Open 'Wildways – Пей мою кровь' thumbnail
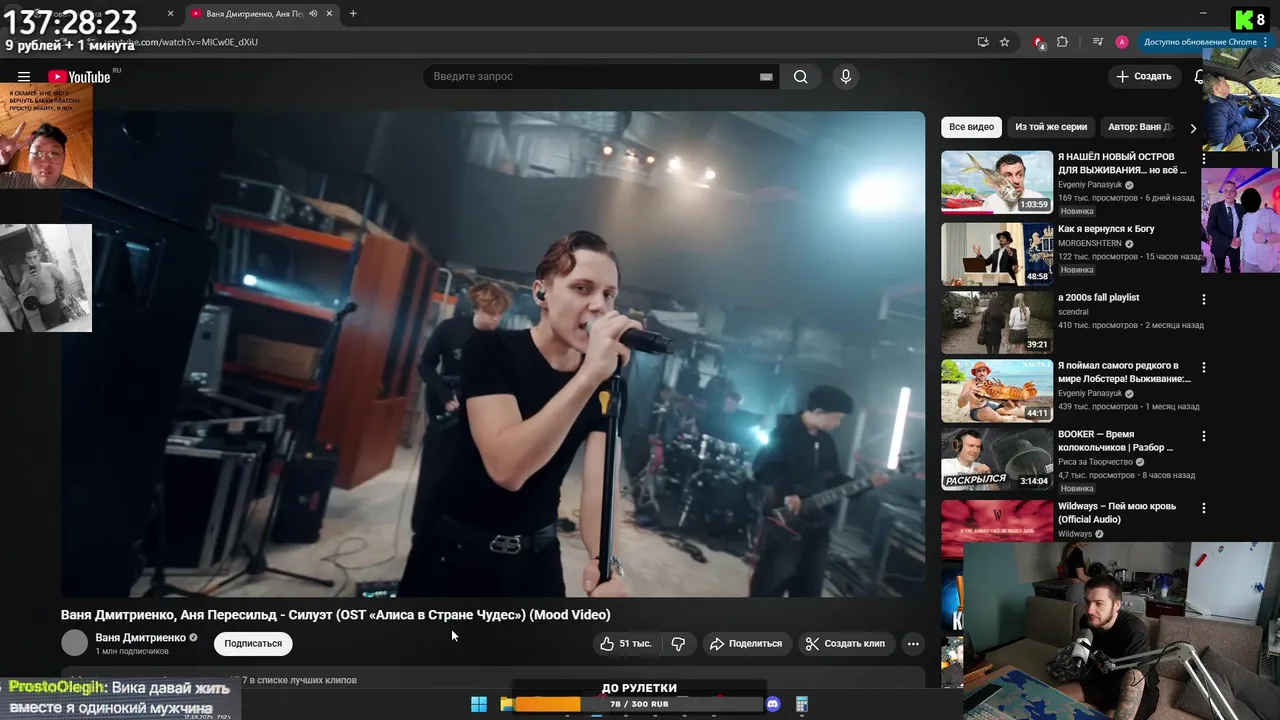Viewport: 1280px width, 720px height. coord(997,521)
